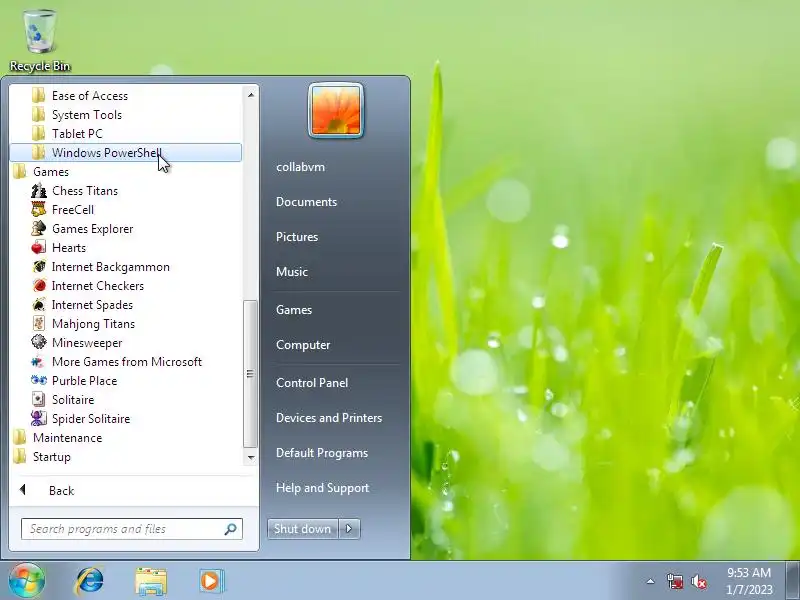The image size is (800, 600).
Task: Open Music from the Start menu
Action: coord(292,272)
